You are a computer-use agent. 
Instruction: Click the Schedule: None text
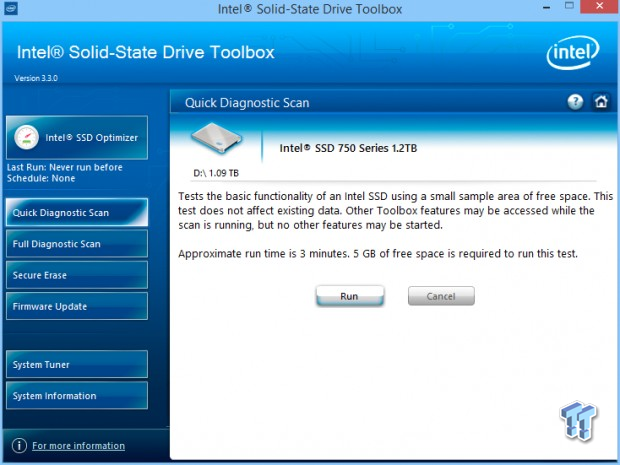tap(41, 178)
